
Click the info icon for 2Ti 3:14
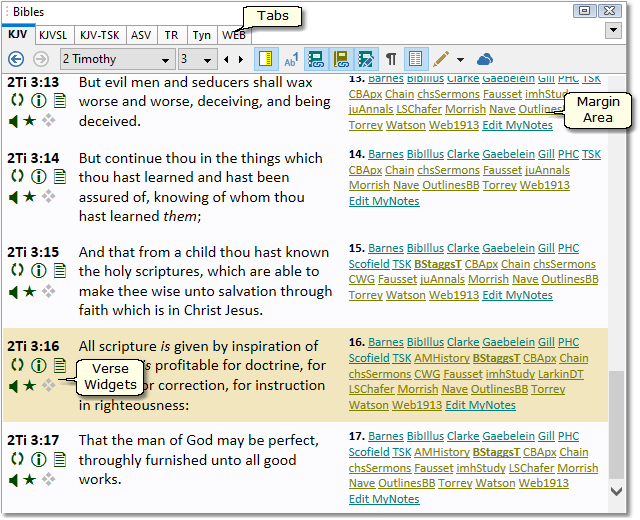(39, 176)
